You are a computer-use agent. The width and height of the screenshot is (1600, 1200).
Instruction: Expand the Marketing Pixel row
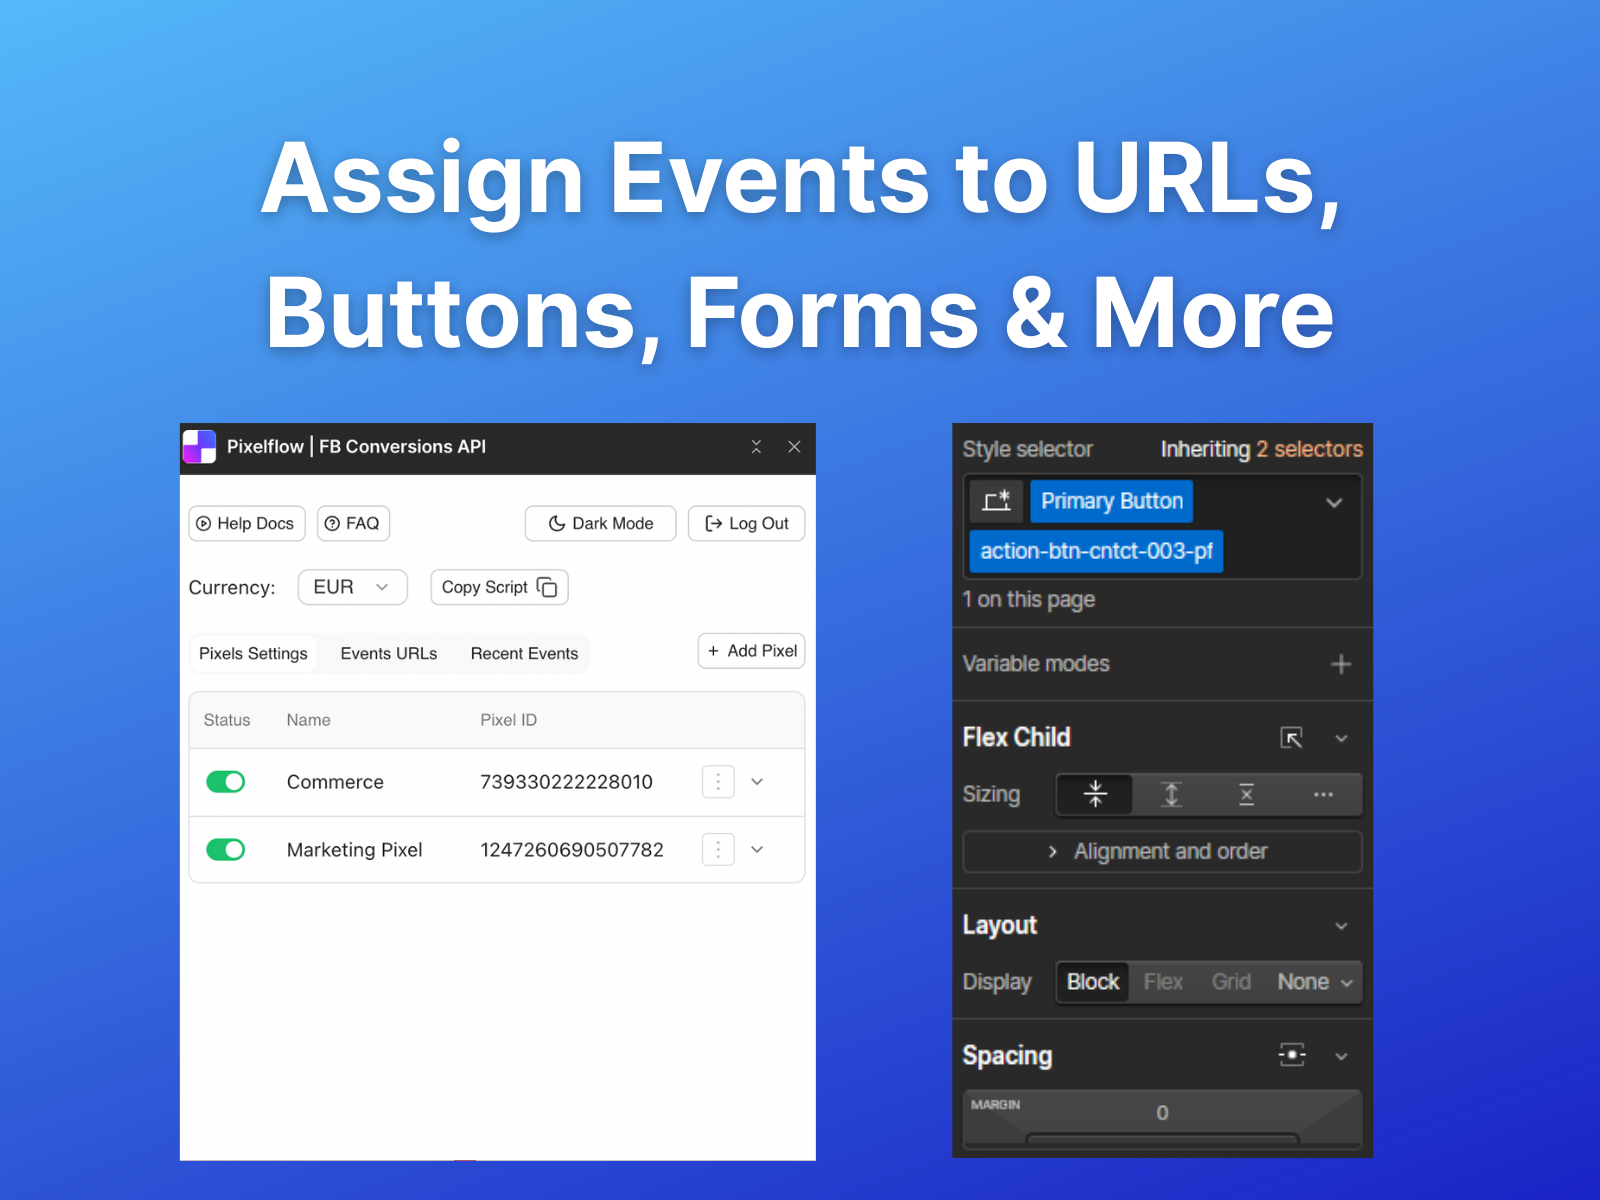coord(757,850)
